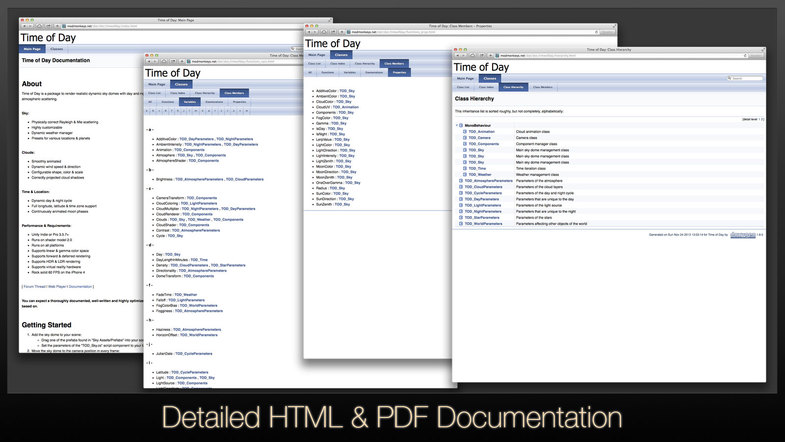Open Enumerations tab in Variables window
Screen dimensions: 785x442
click(214, 102)
